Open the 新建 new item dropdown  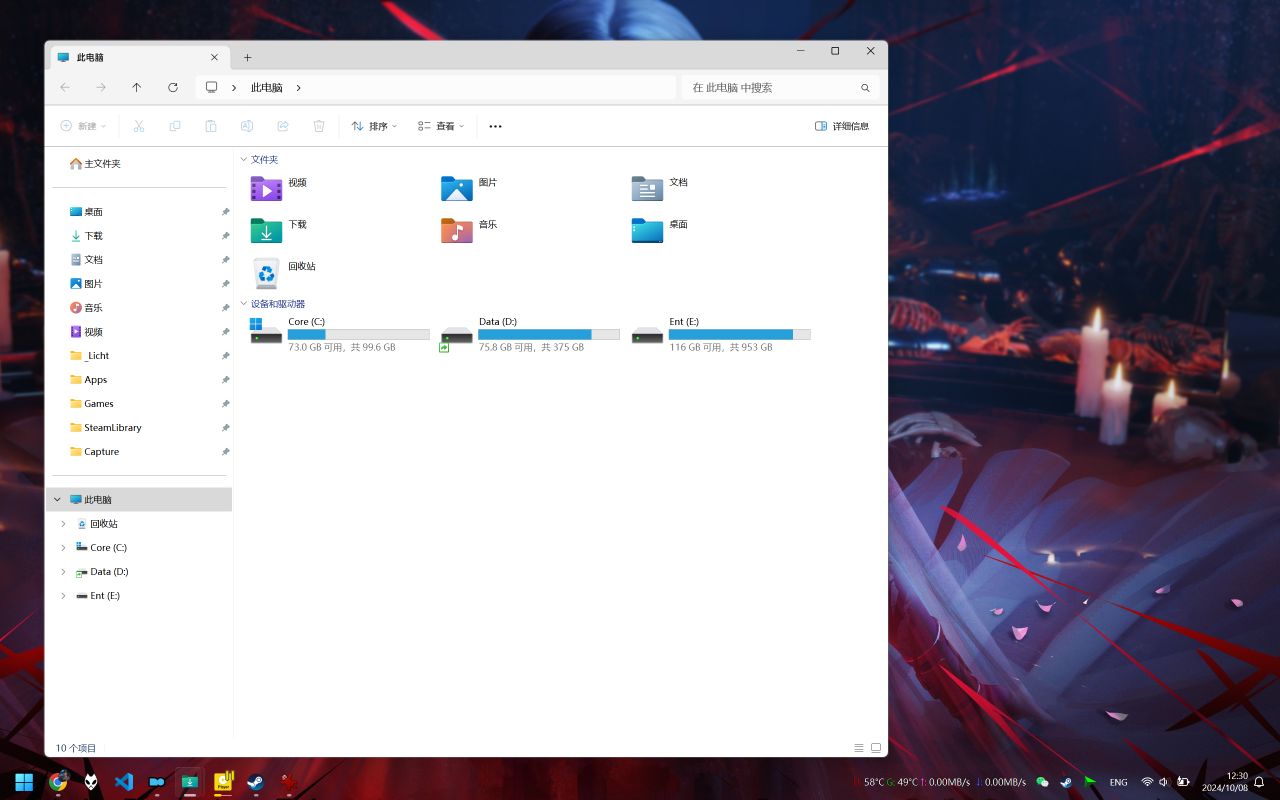pos(83,126)
